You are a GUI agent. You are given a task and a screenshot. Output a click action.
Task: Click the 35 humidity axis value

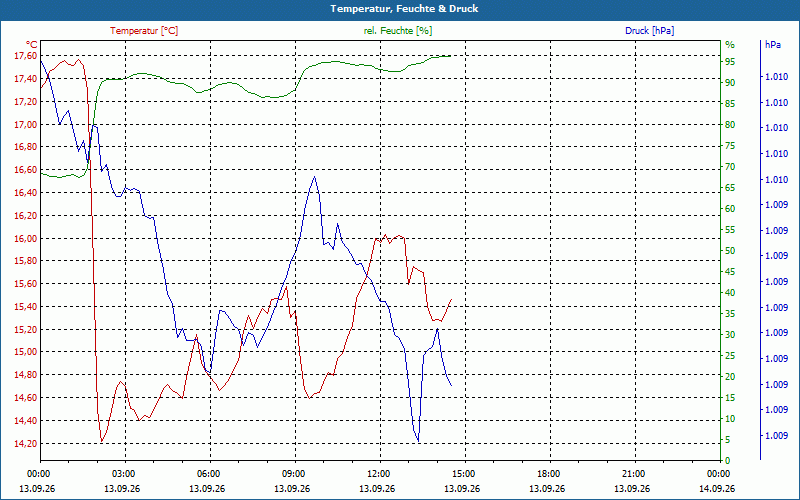pyautogui.click(x=730, y=314)
